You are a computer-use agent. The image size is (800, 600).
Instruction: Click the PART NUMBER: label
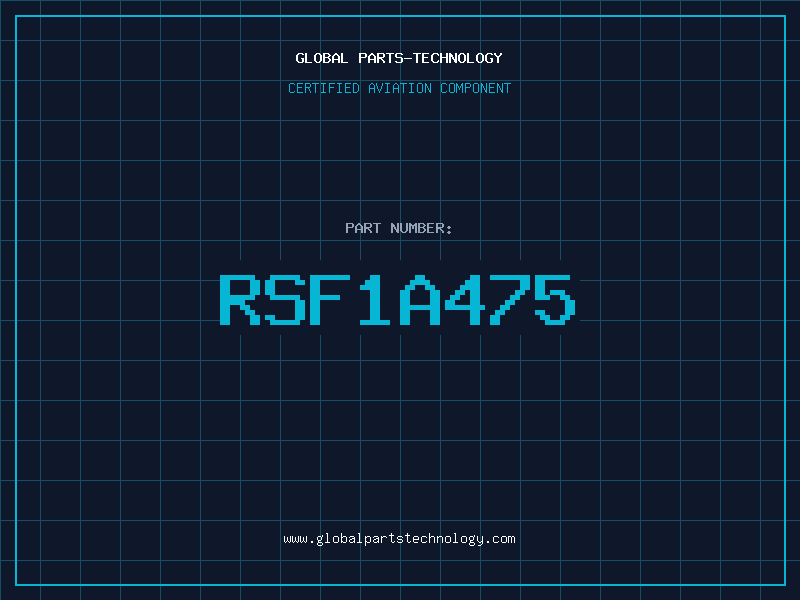pos(398,228)
